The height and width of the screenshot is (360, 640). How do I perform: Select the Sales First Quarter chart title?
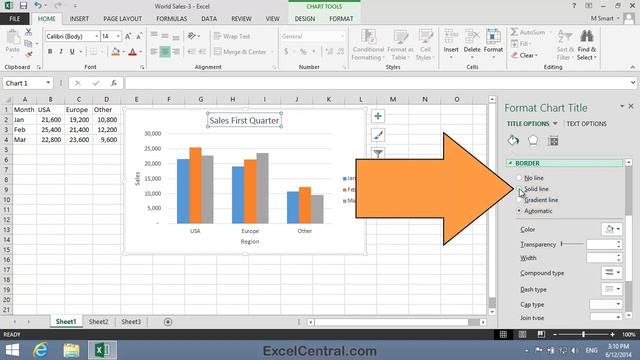[244, 120]
